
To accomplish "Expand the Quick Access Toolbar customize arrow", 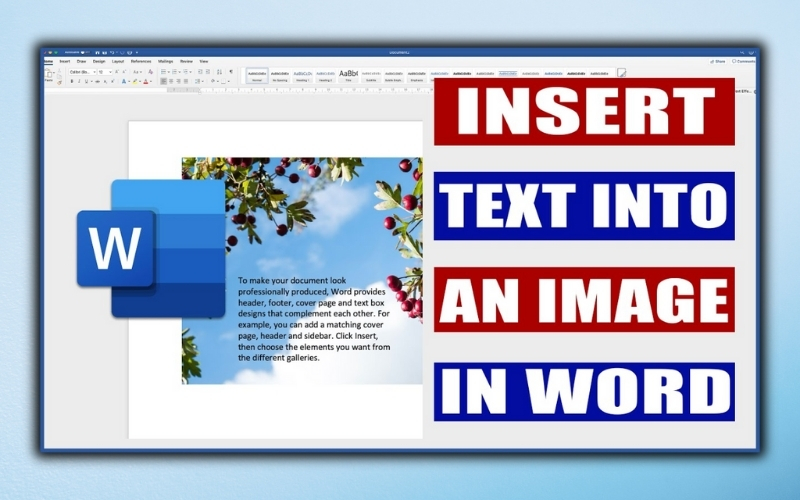I will pos(137,53).
